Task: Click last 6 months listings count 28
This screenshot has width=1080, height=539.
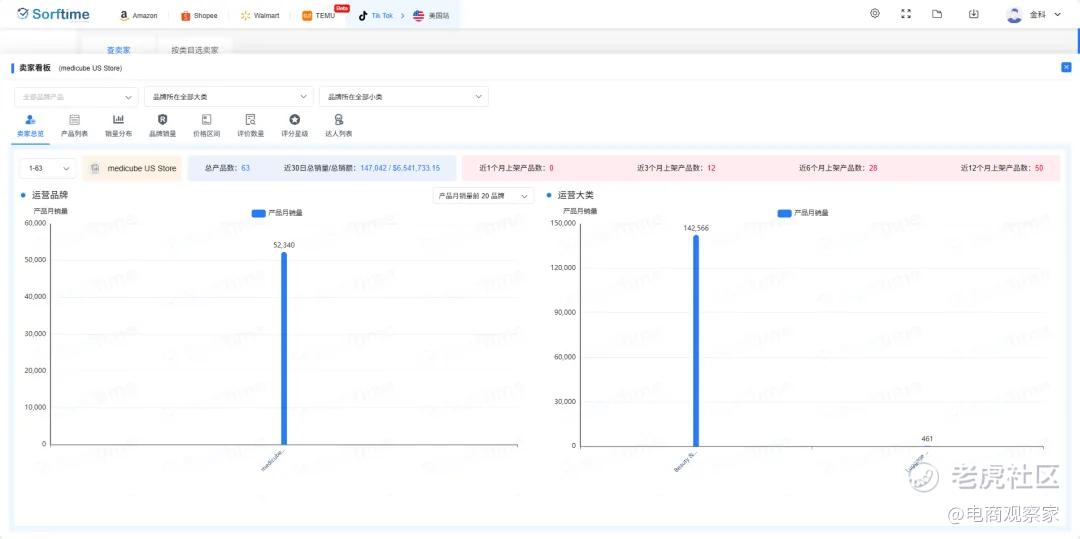Action: click(x=873, y=168)
